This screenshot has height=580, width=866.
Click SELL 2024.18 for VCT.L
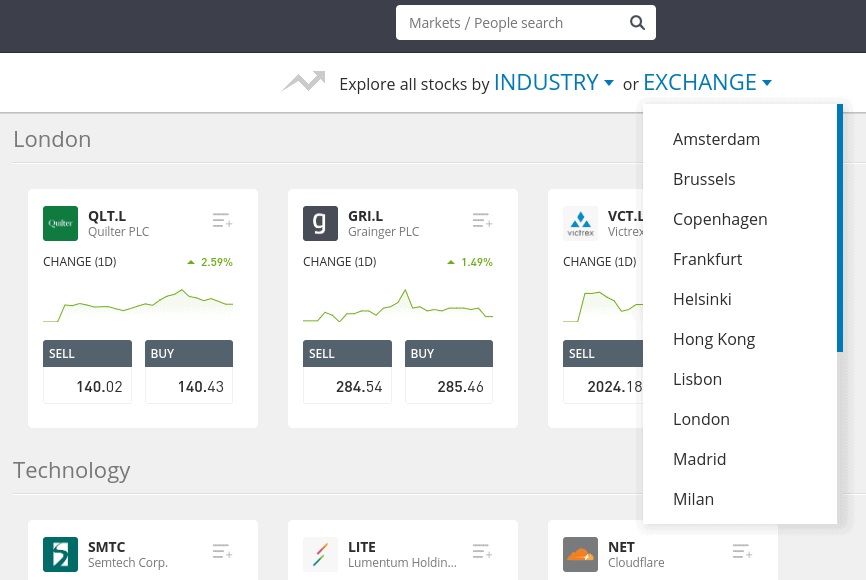tap(603, 372)
